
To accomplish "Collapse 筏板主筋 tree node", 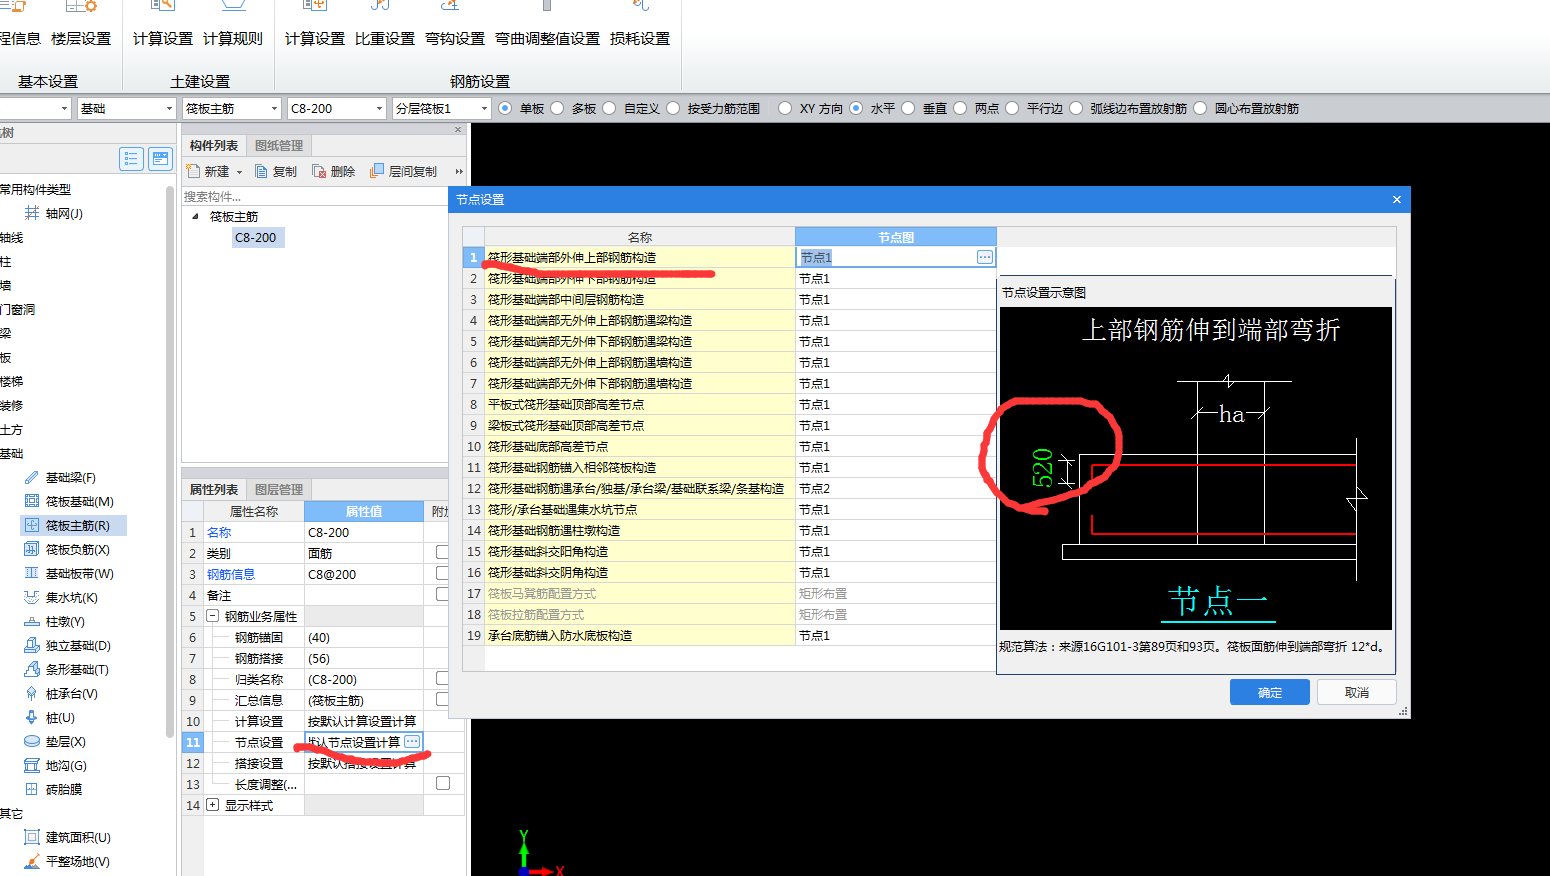I will 195,217.
